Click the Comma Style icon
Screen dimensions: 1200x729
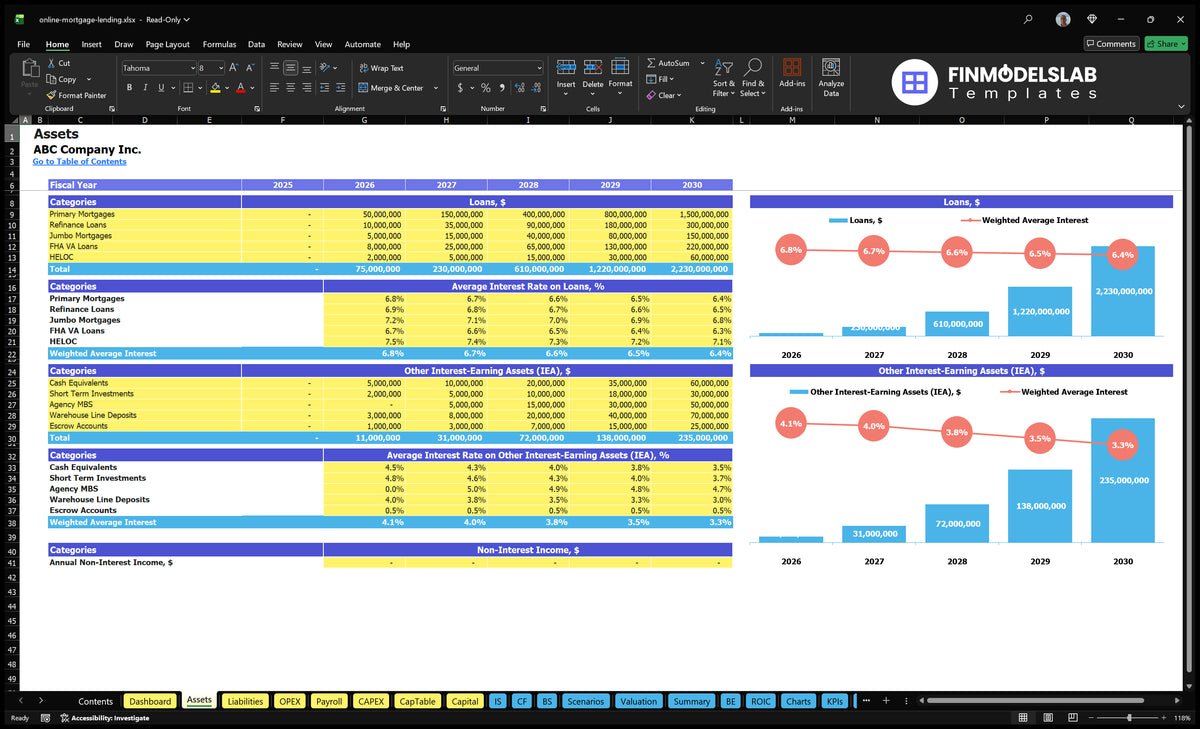502,88
